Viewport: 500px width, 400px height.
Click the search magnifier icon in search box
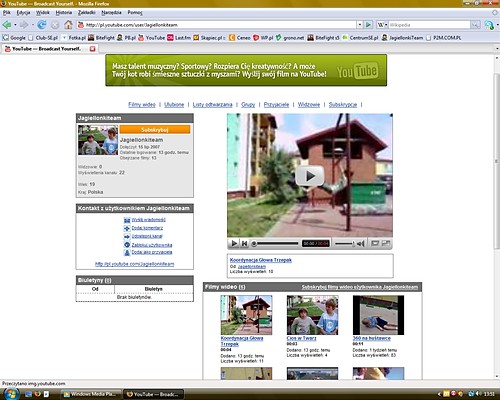pos(475,25)
